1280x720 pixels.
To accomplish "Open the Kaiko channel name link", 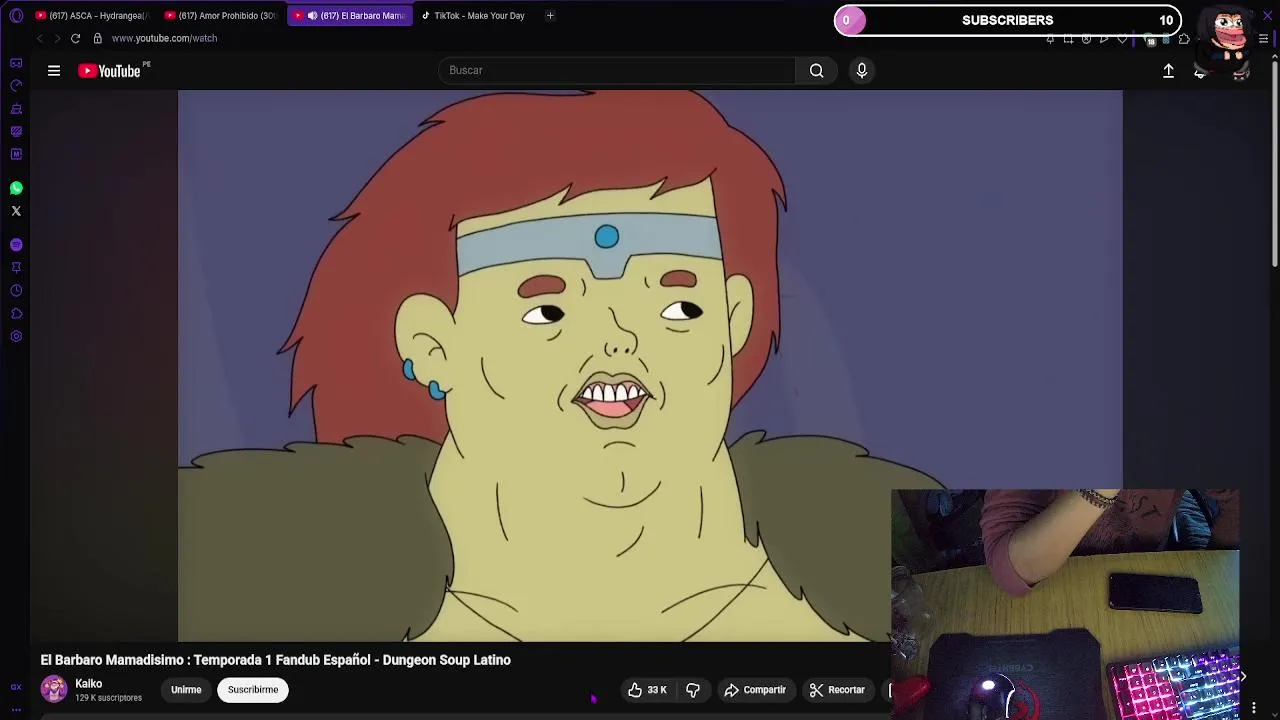I will pyautogui.click(x=88, y=684).
